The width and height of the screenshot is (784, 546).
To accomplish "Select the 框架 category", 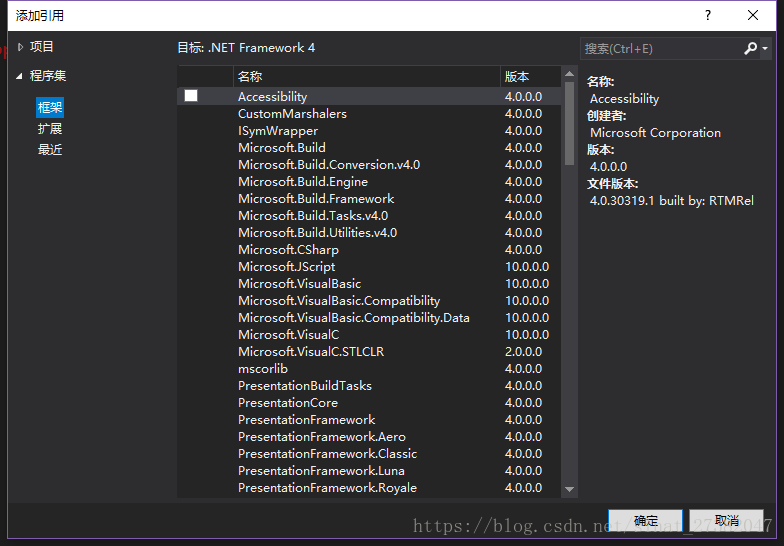I will (x=50, y=108).
